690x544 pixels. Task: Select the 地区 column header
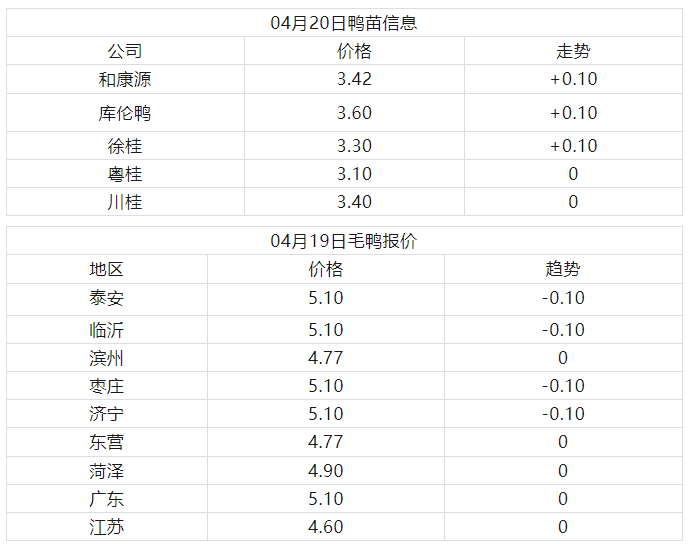[107, 269]
